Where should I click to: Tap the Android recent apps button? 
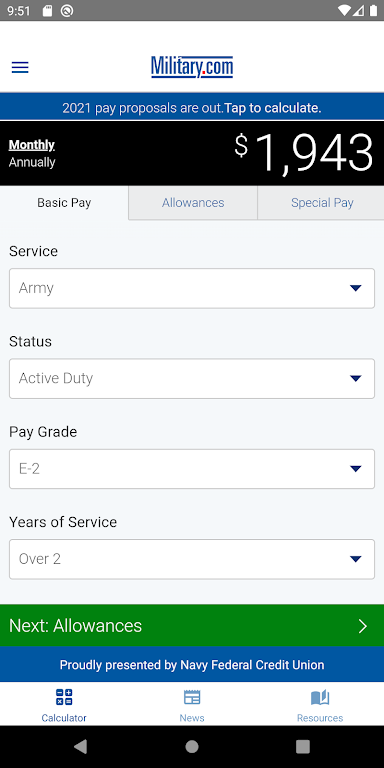click(303, 746)
